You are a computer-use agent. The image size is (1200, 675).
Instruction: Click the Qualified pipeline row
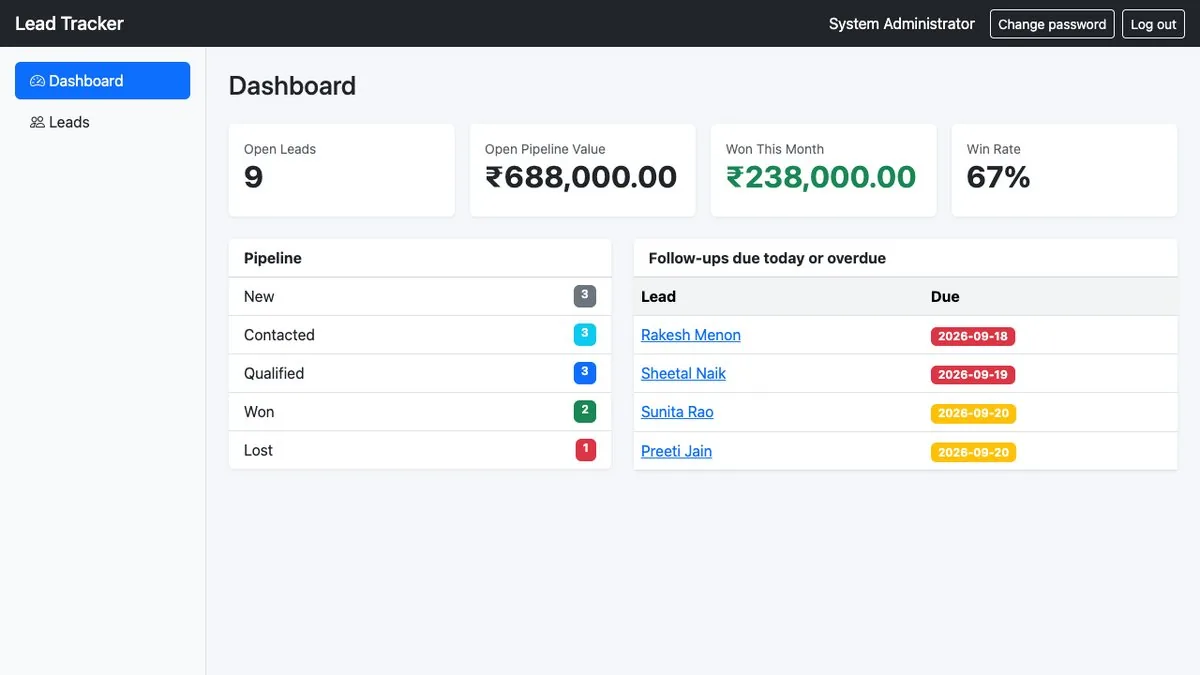[x=420, y=373]
